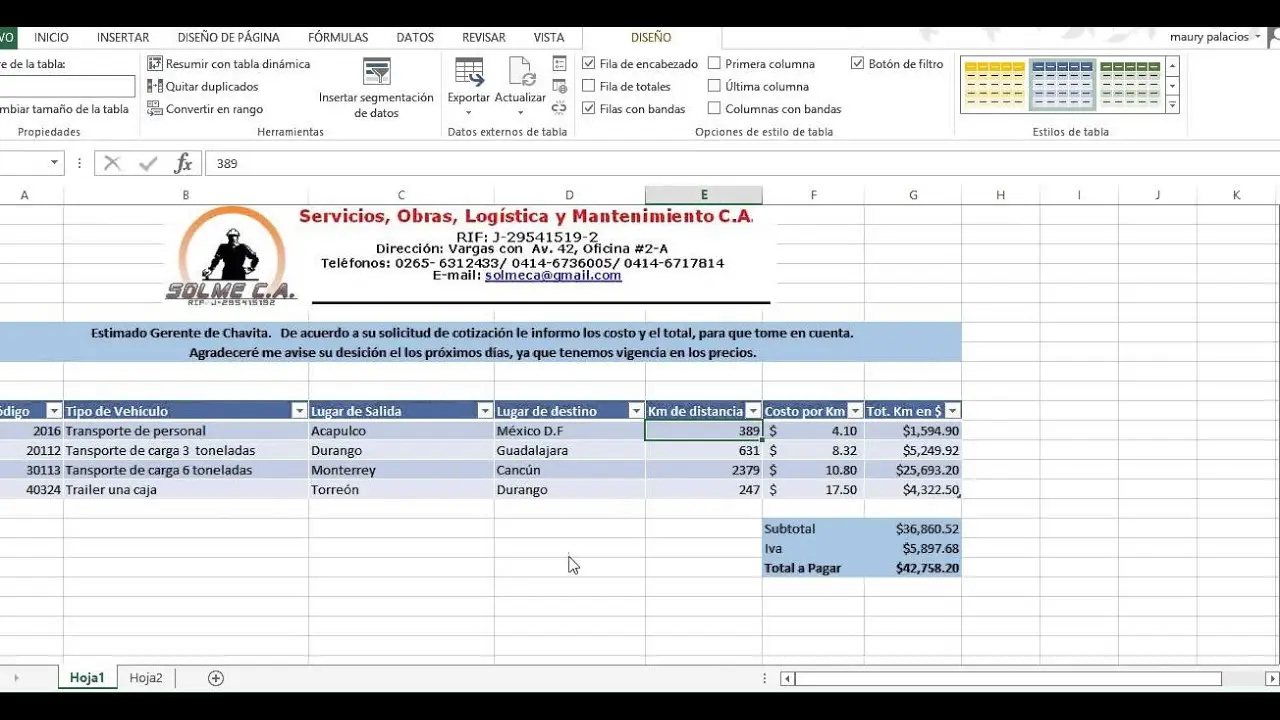Toggle Fila de encabezado checkbox
The image size is (1280, 720).
[x=588, y=63]
